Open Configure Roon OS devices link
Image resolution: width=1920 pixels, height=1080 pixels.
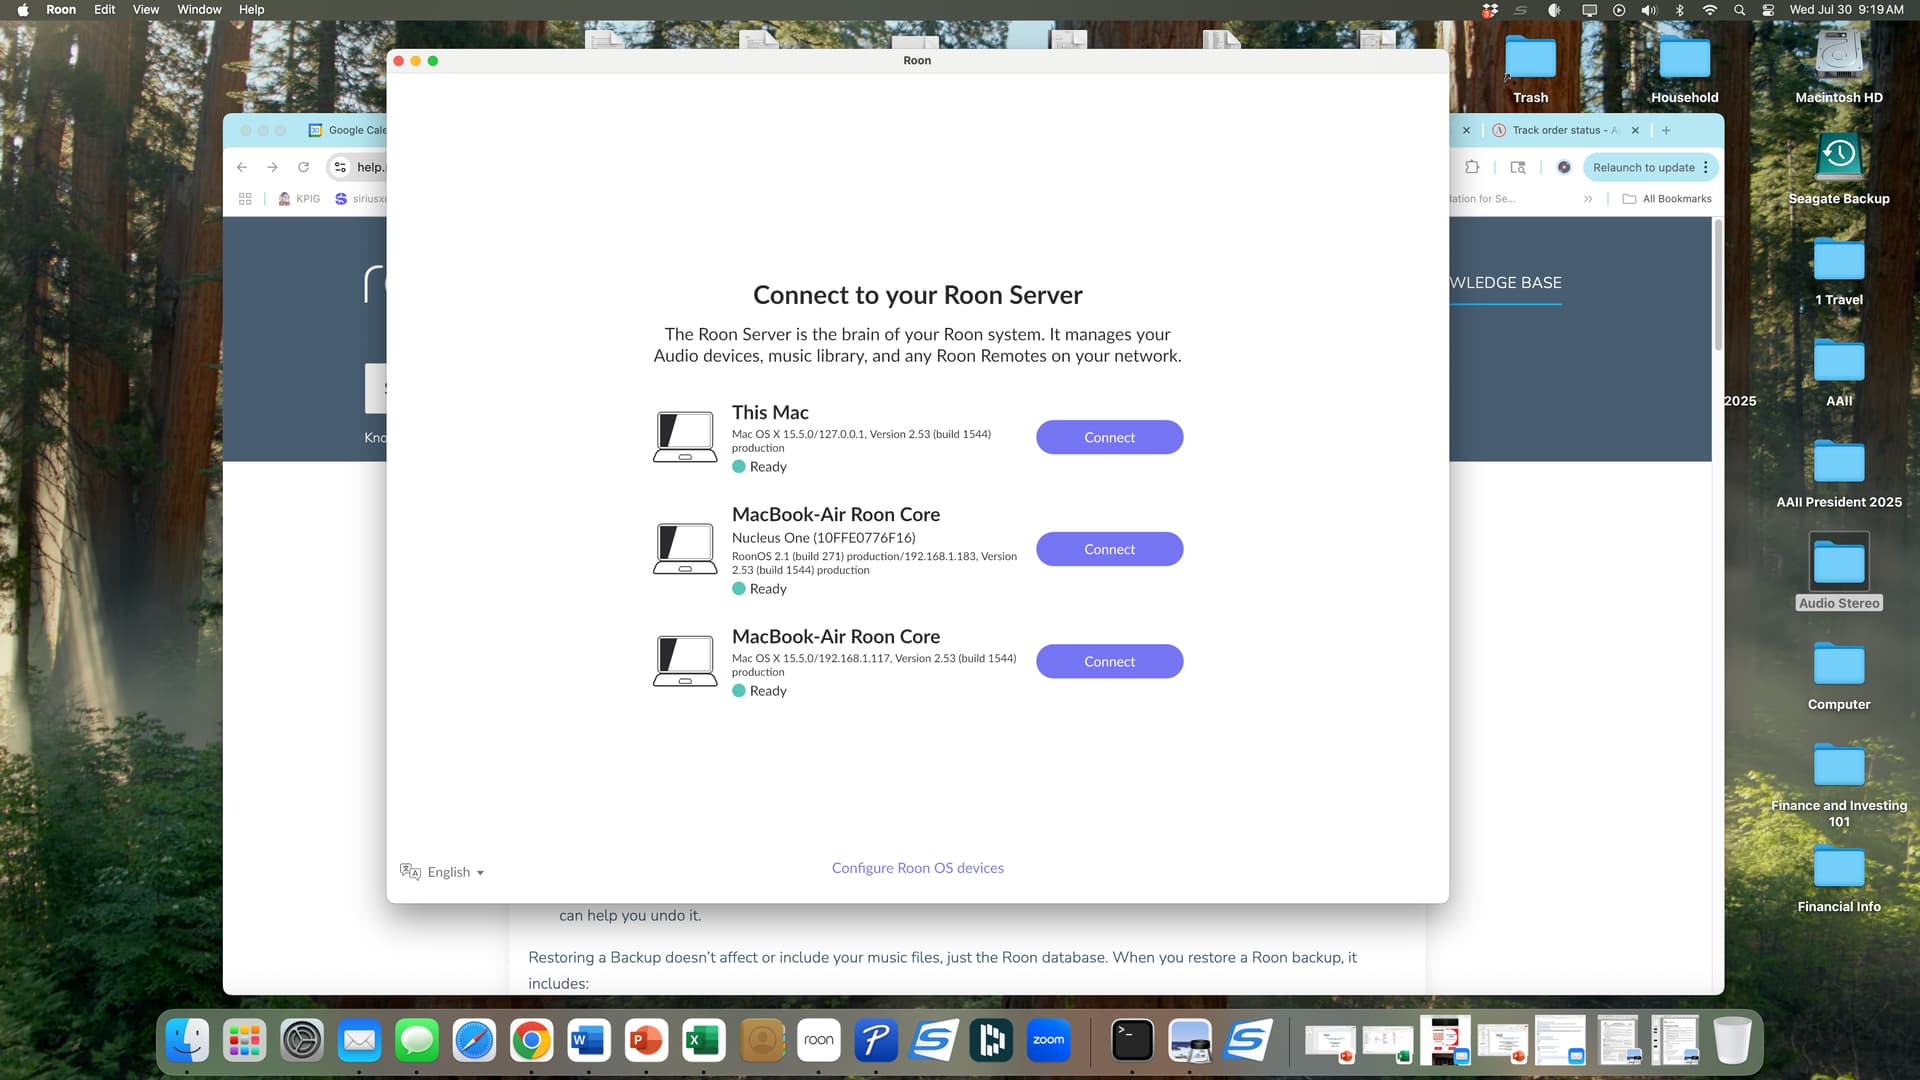coord(917,868)
